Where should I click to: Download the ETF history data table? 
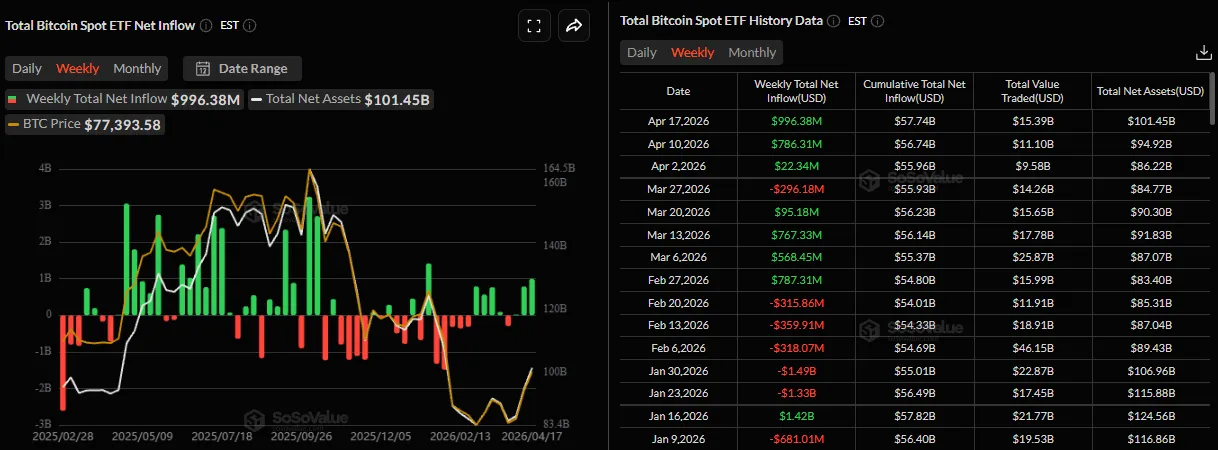1202,53
